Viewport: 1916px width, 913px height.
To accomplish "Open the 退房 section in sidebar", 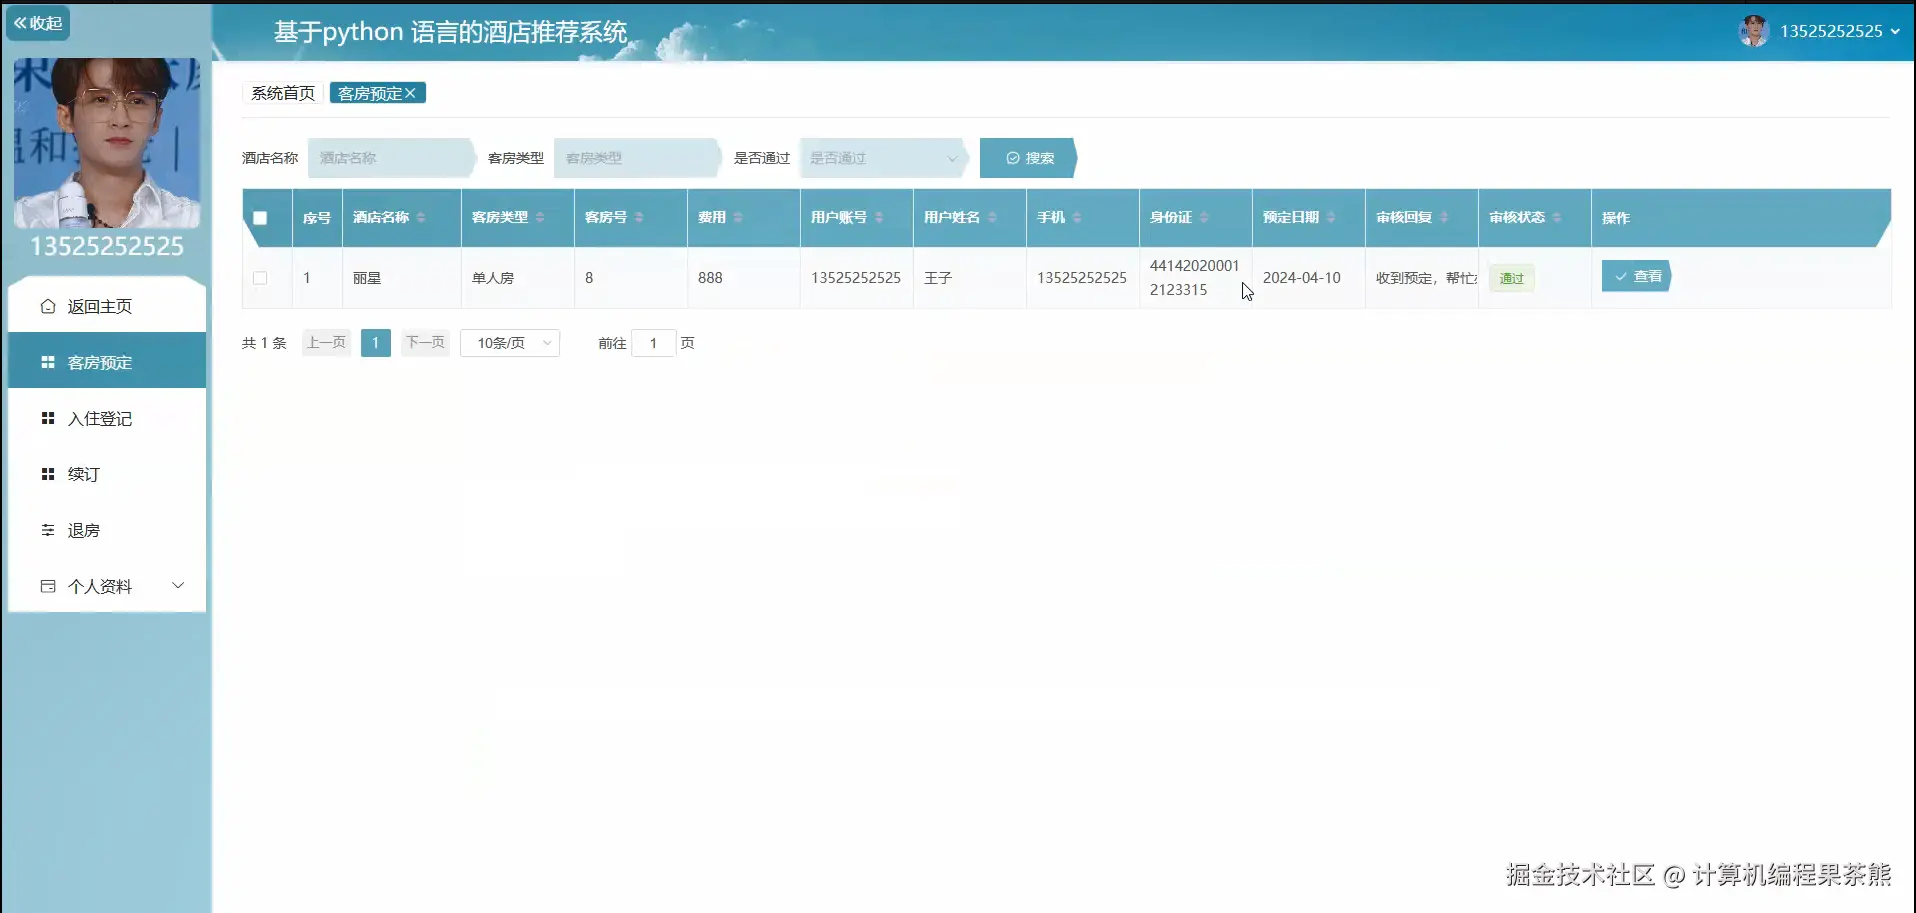I will [x=85, y=530].
